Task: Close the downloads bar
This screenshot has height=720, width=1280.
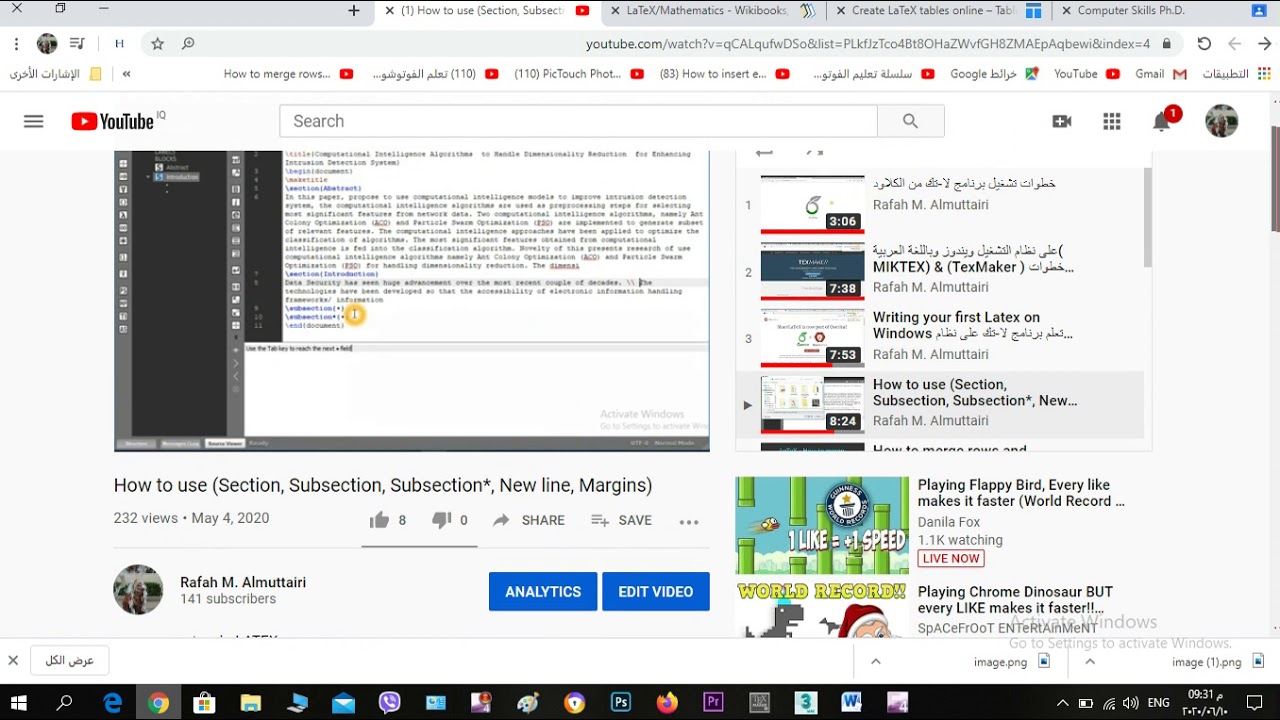Action: pos(13,661)
